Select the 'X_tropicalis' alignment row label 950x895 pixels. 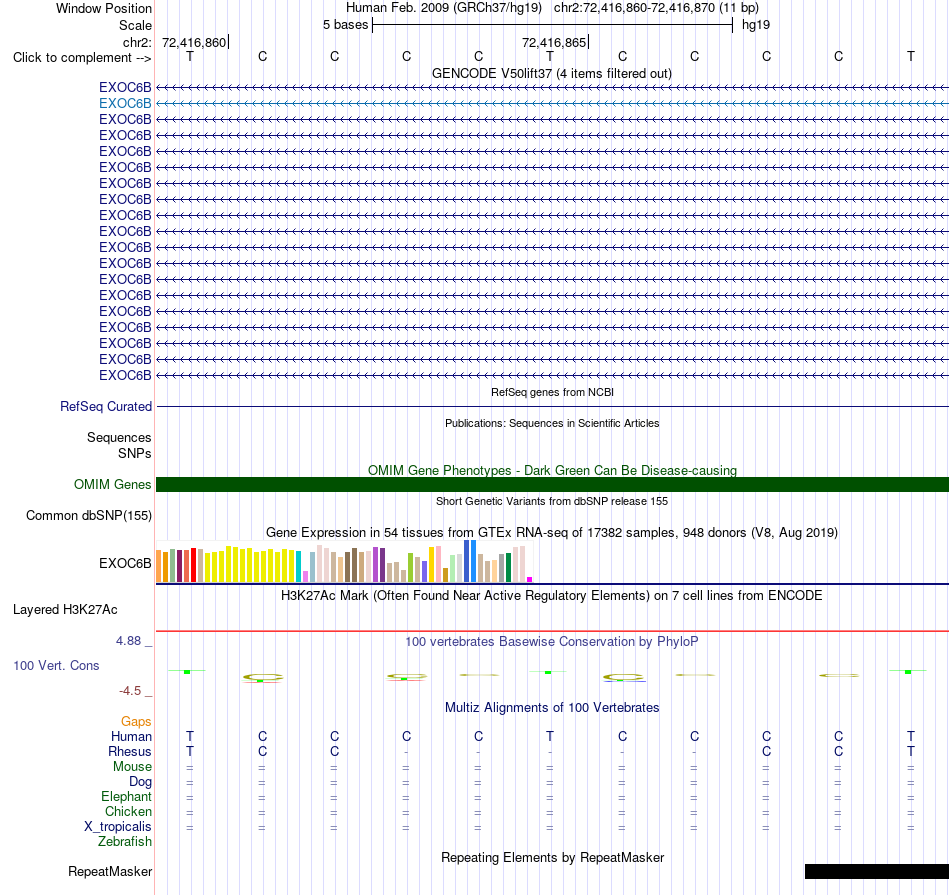click(118, 827)
